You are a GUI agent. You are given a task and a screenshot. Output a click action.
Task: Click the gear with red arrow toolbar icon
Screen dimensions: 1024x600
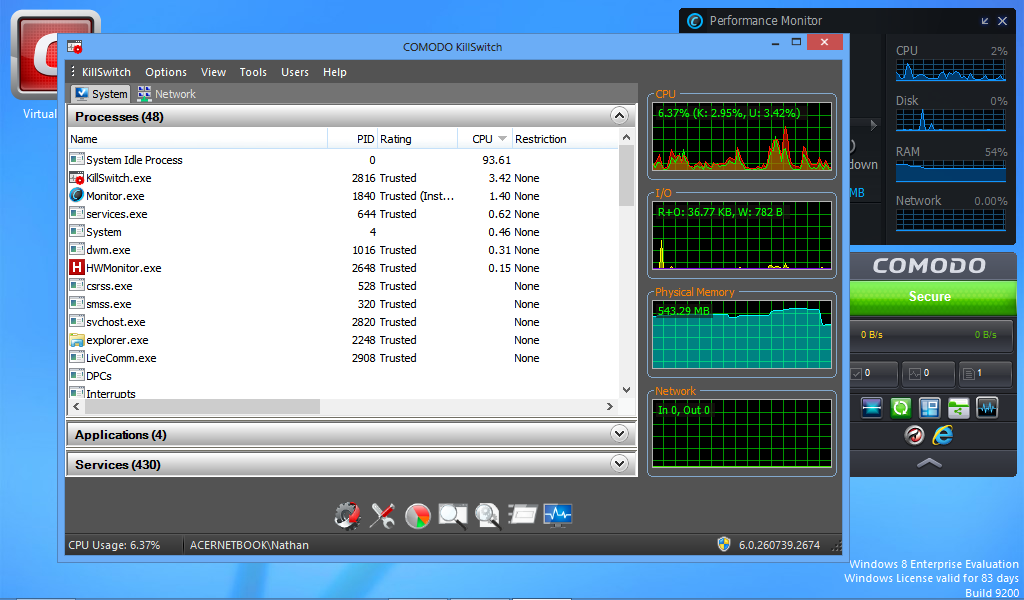click(x=347, y=515)
